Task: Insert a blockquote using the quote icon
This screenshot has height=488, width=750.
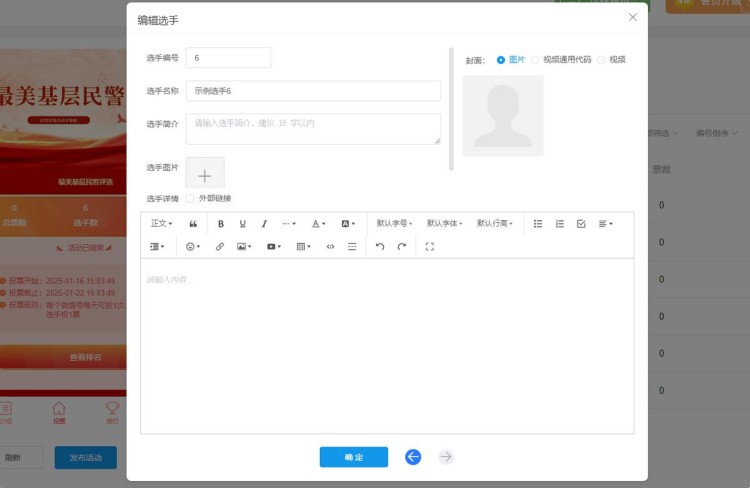Action: pos(193,224)
